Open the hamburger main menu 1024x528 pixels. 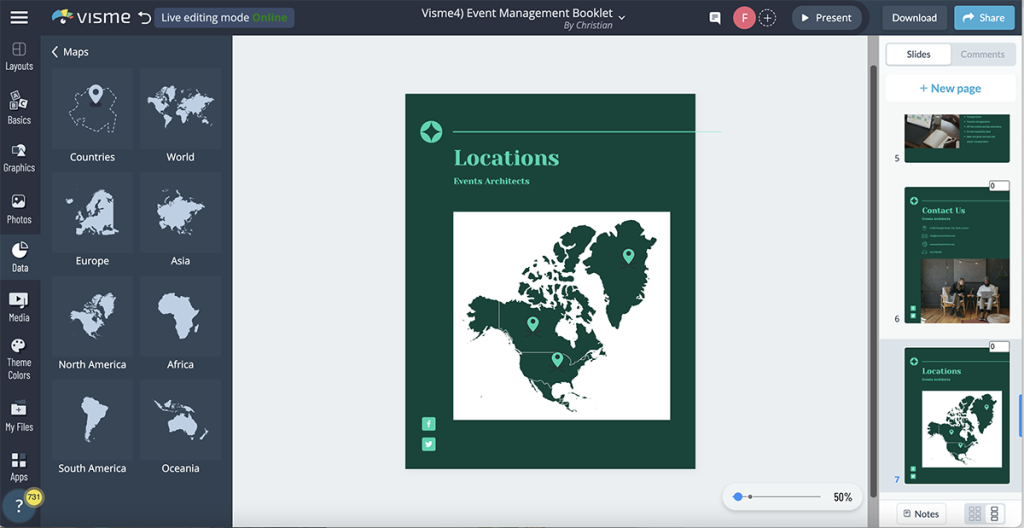click(x=19, y=17)
